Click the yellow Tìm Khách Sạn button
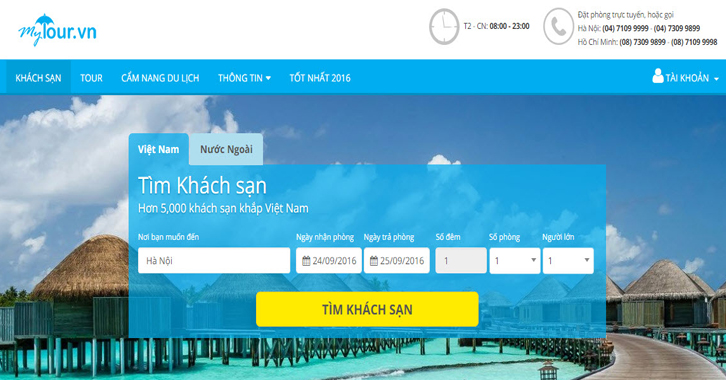The width and height of the screenshot is (726, 380). coord(367,309)
